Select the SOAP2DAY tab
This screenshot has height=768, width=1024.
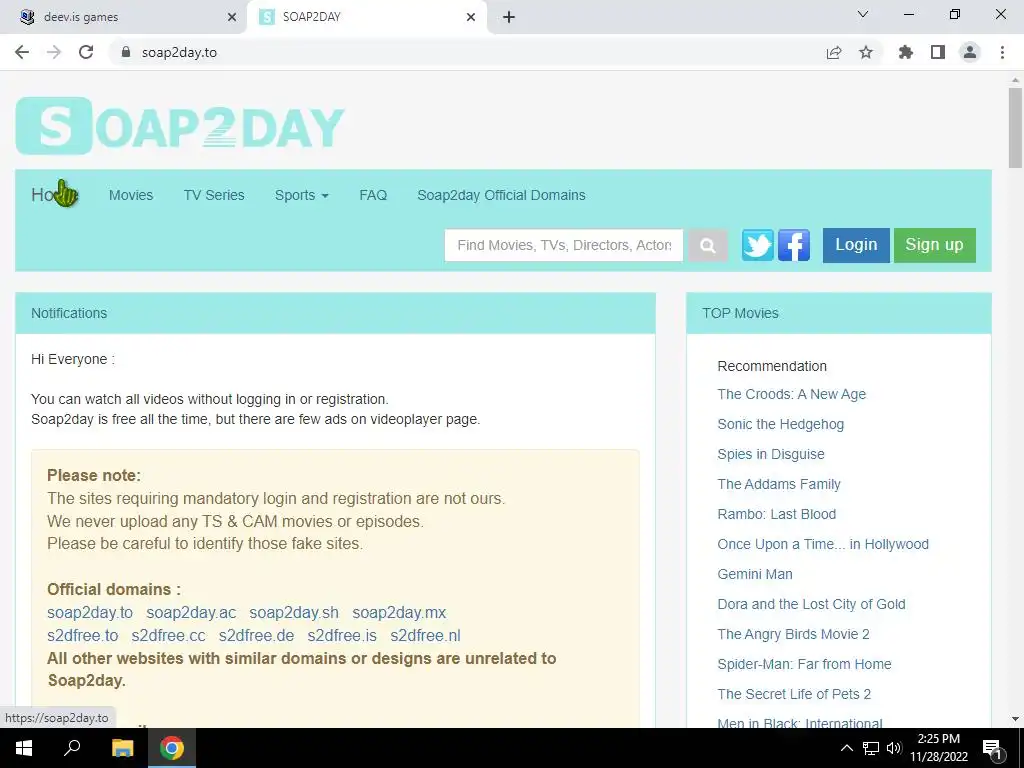click(x=366, y=17)
